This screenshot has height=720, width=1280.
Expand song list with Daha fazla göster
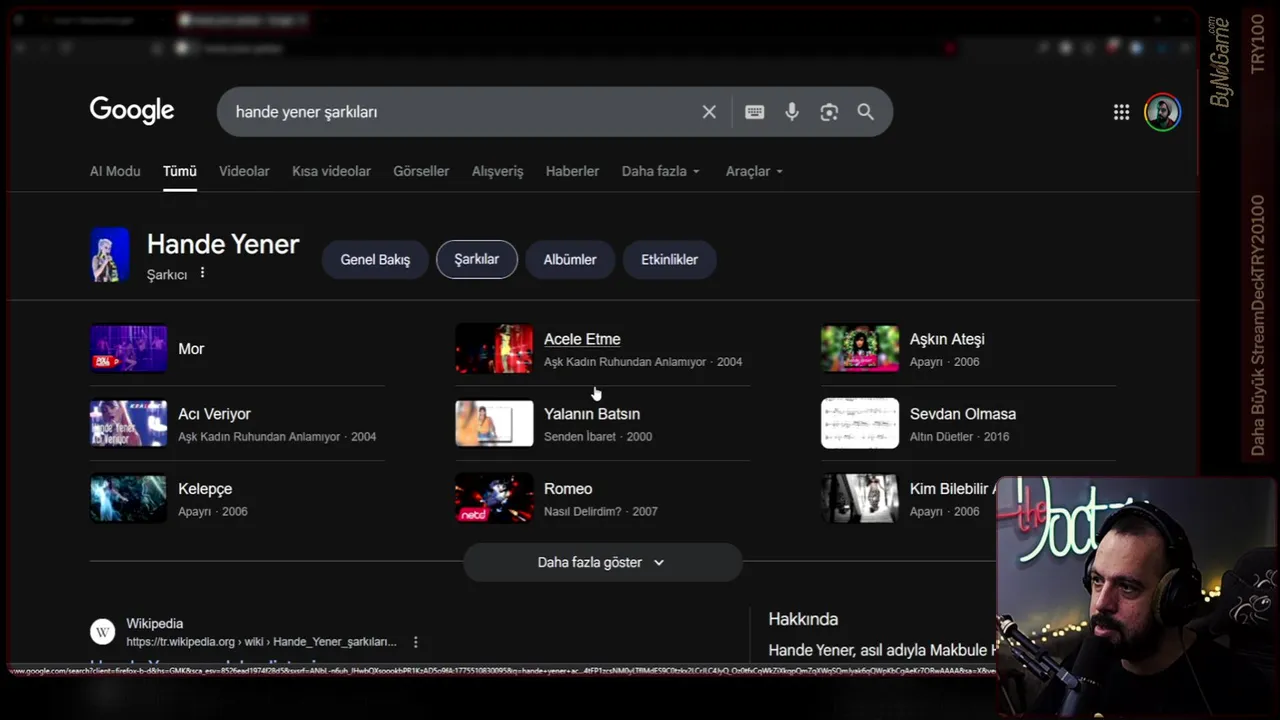tap(602, 562)
